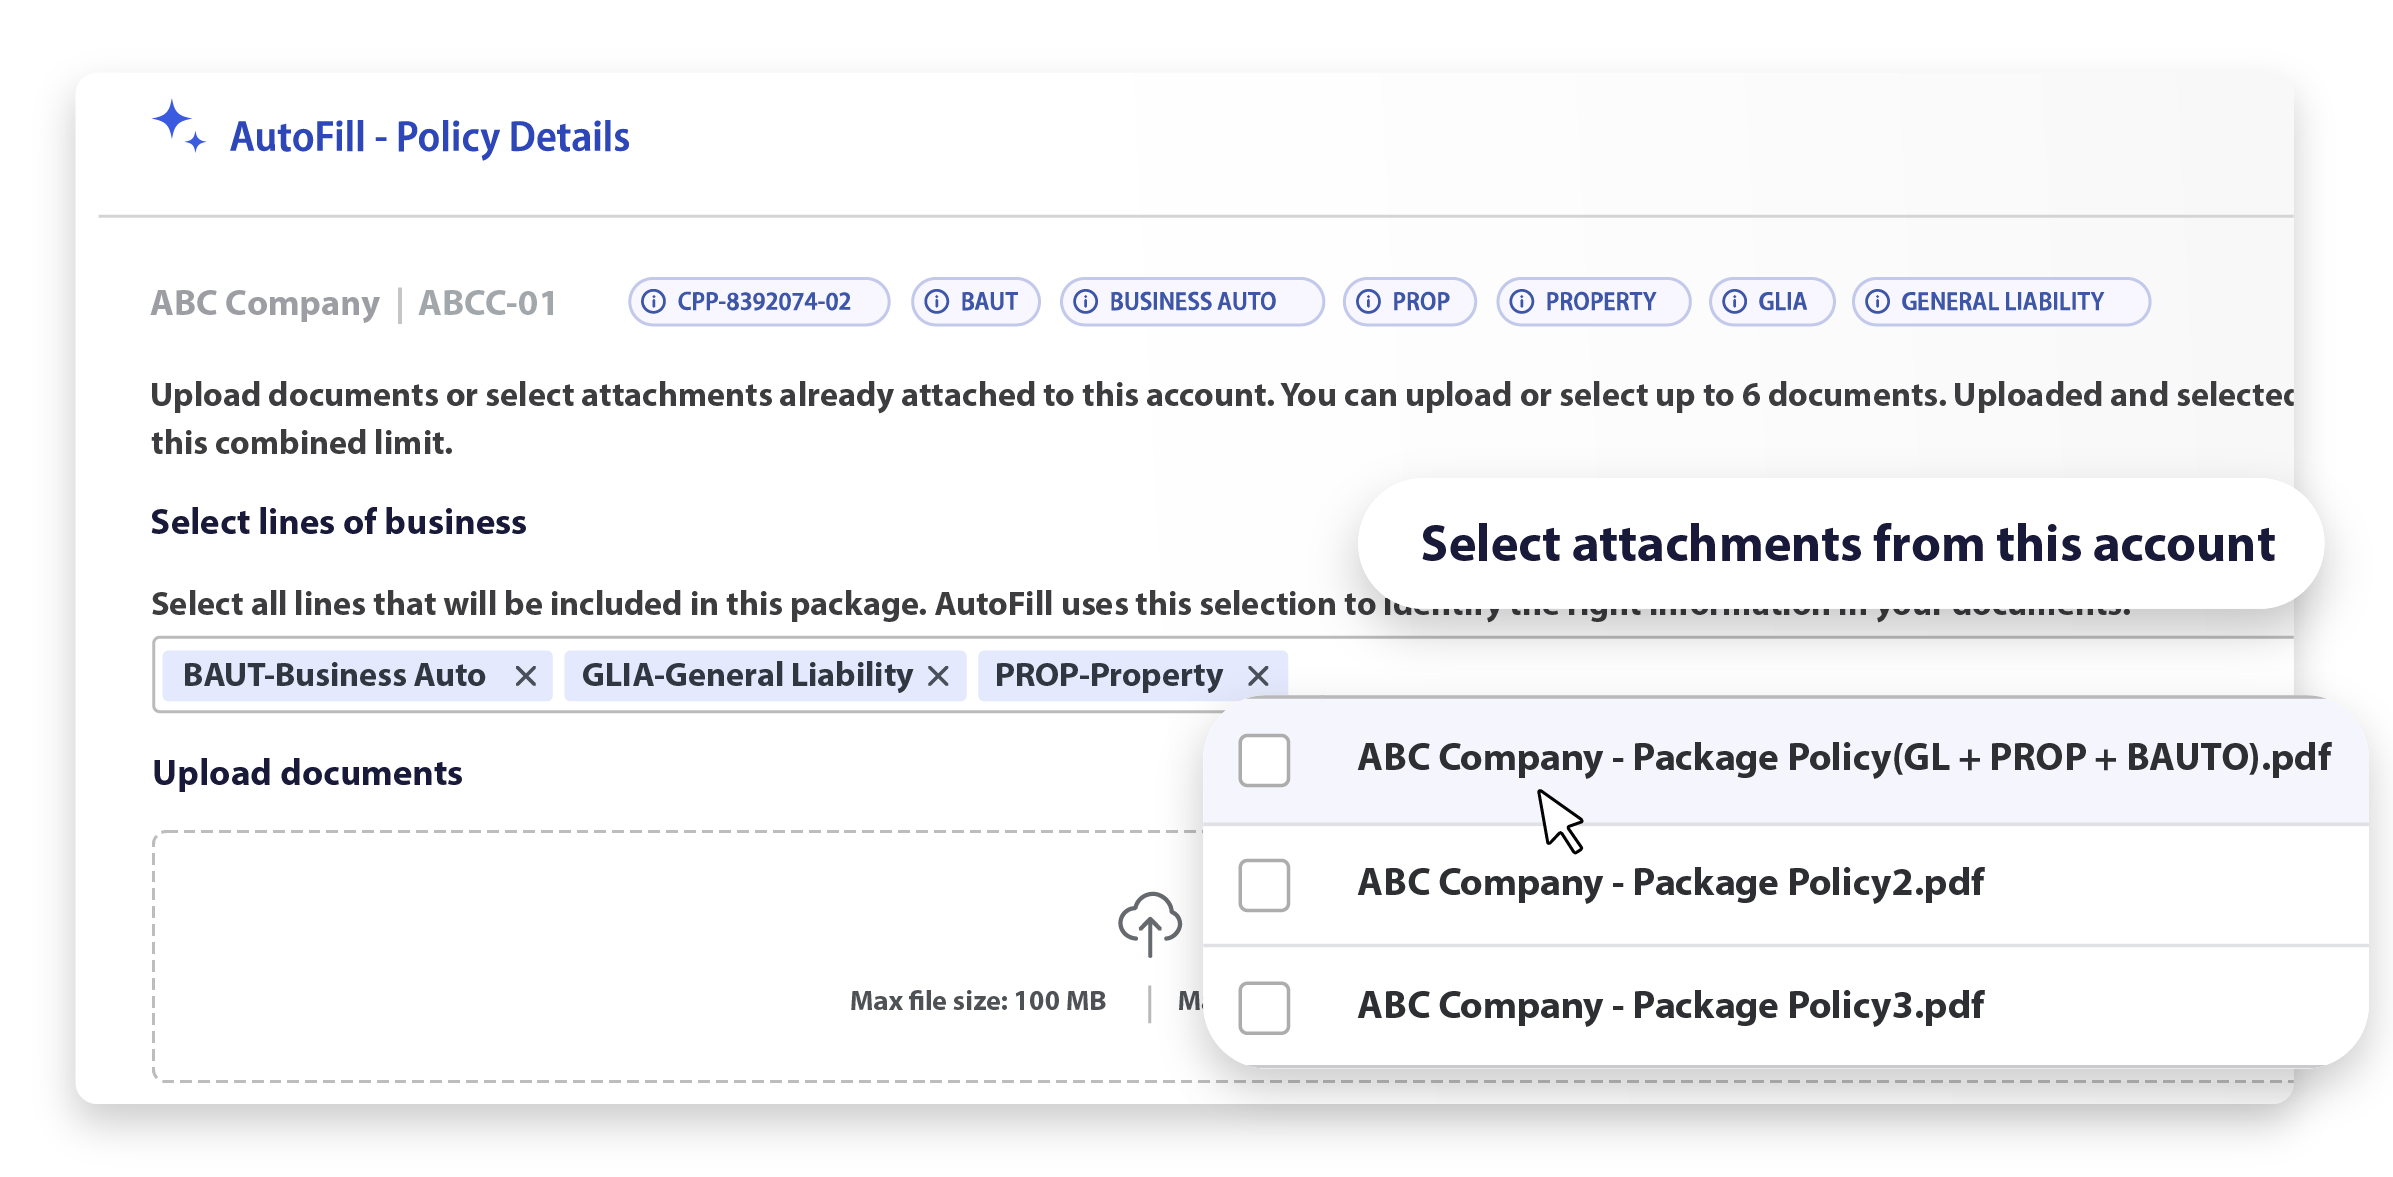
Task: Remove the BAUT-Business Auto tag
Action: pyautogui.click(x=526, y=677)
